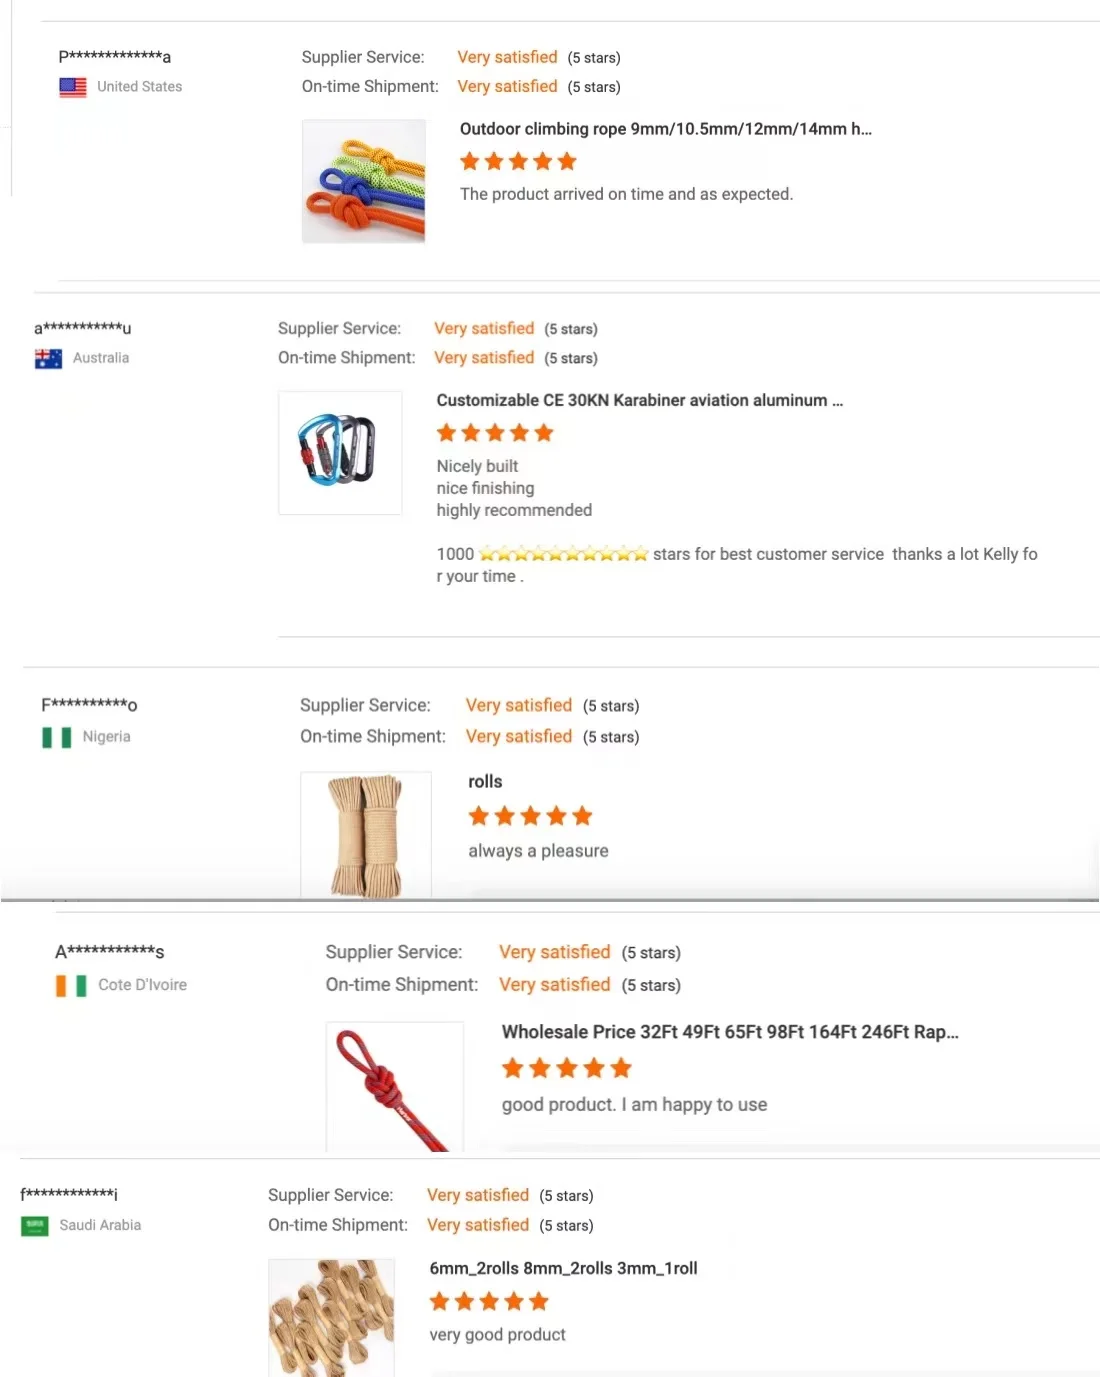Open the beige rope rolls thumbnail
This screenshot has width=1100, height=1377.
pos(366,834)
